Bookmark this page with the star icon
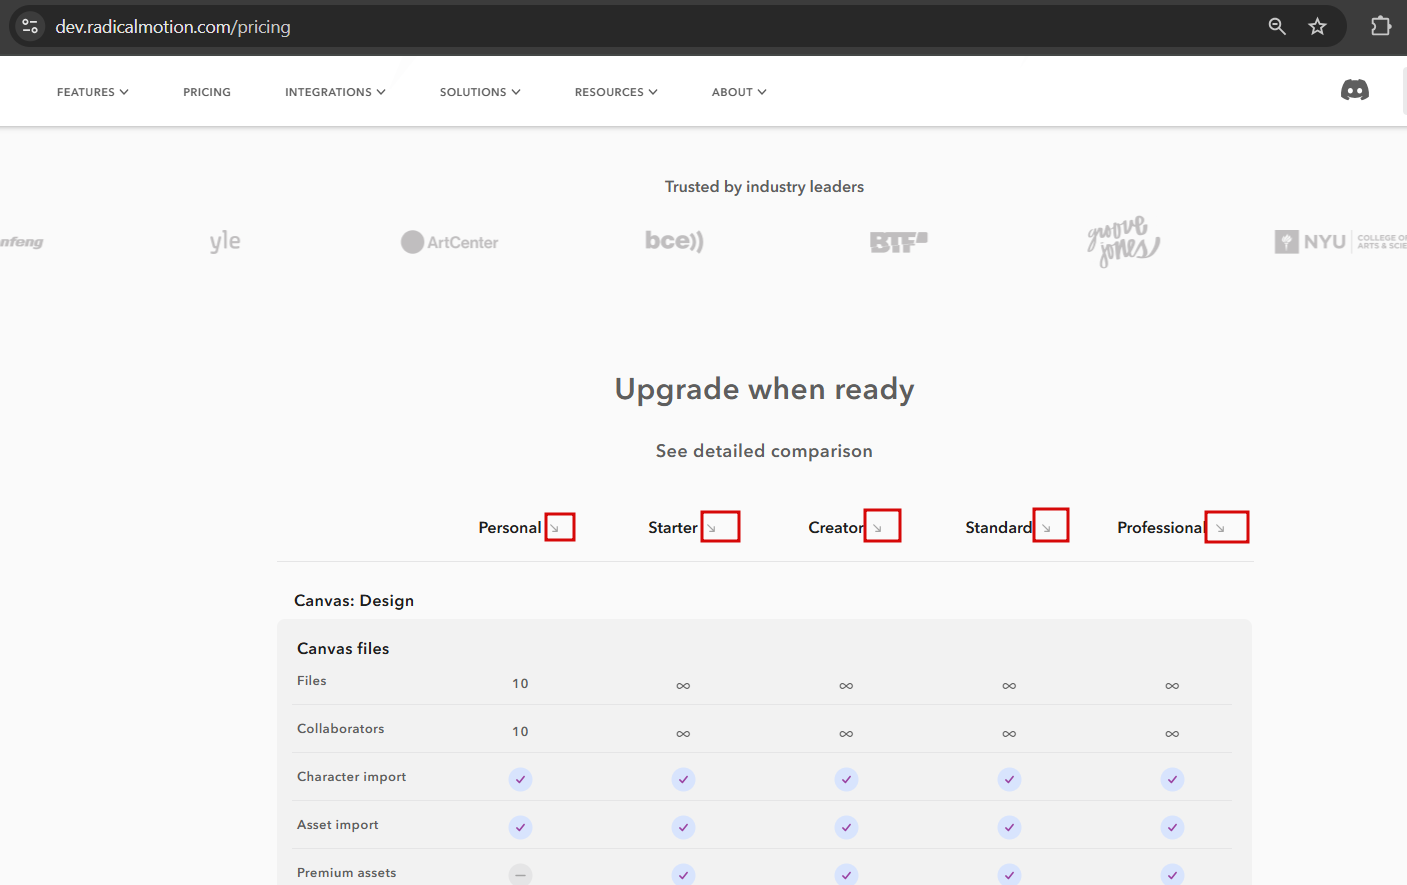 pyautogui.click(x=1318, y=26)
